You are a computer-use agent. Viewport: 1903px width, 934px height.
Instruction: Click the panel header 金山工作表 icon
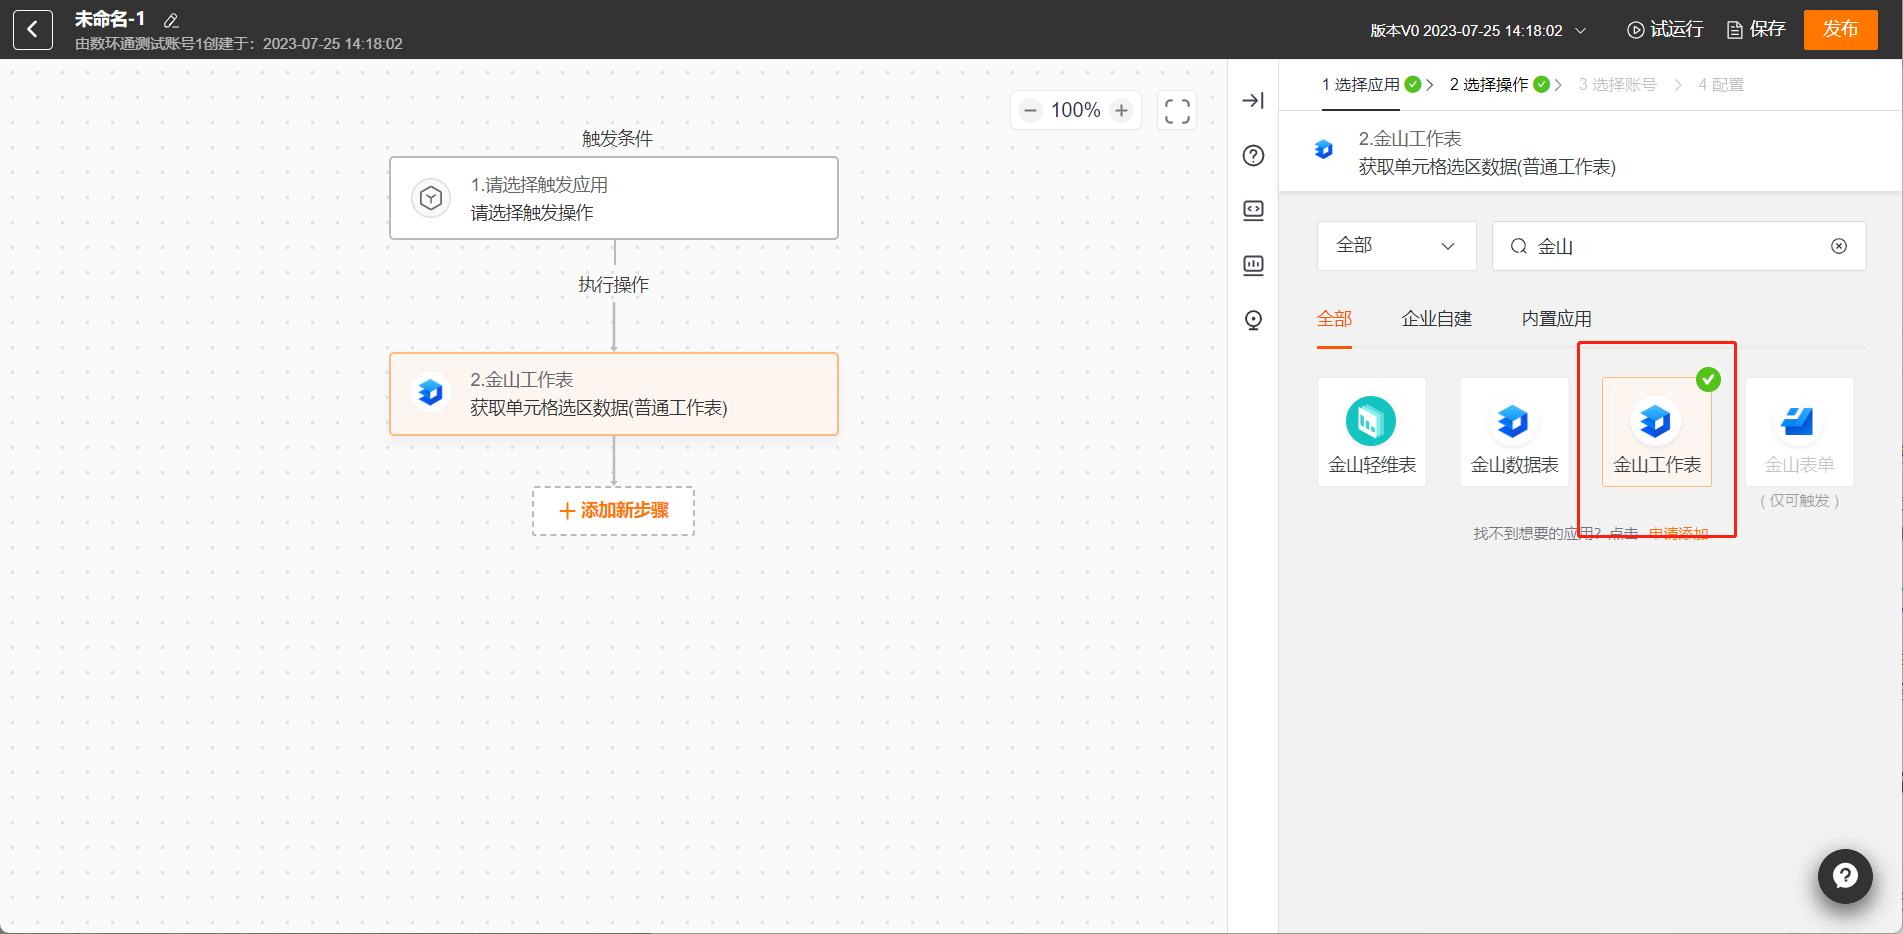pos(1324,150)
